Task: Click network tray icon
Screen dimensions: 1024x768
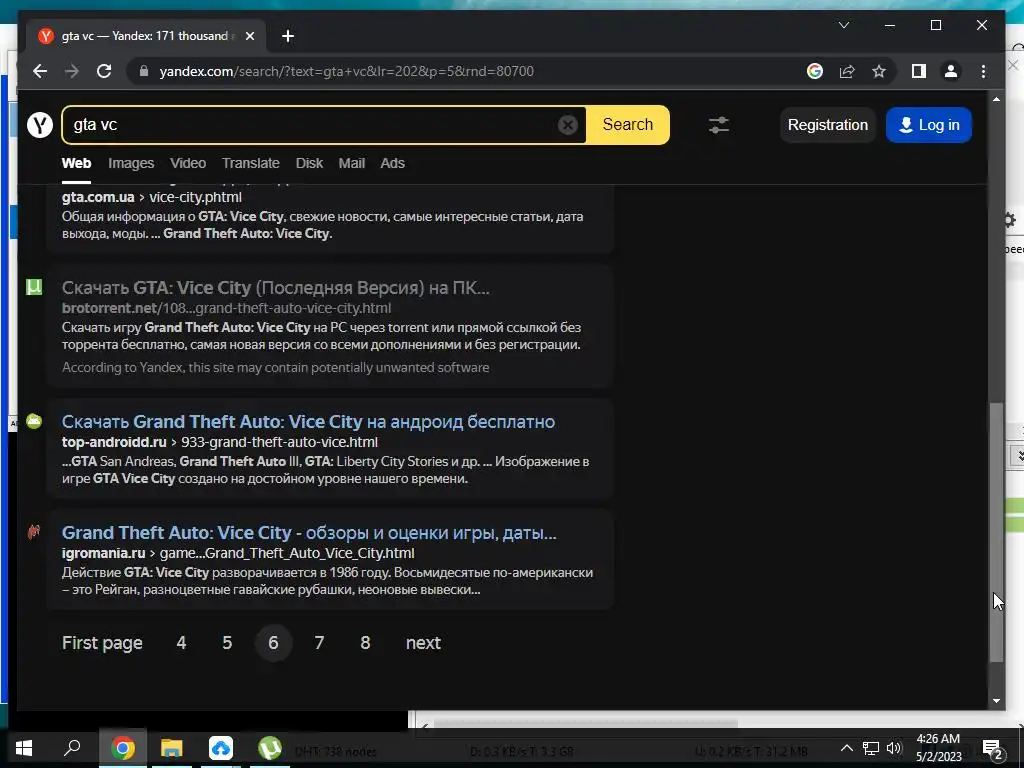Action: (x=871, y=748)
